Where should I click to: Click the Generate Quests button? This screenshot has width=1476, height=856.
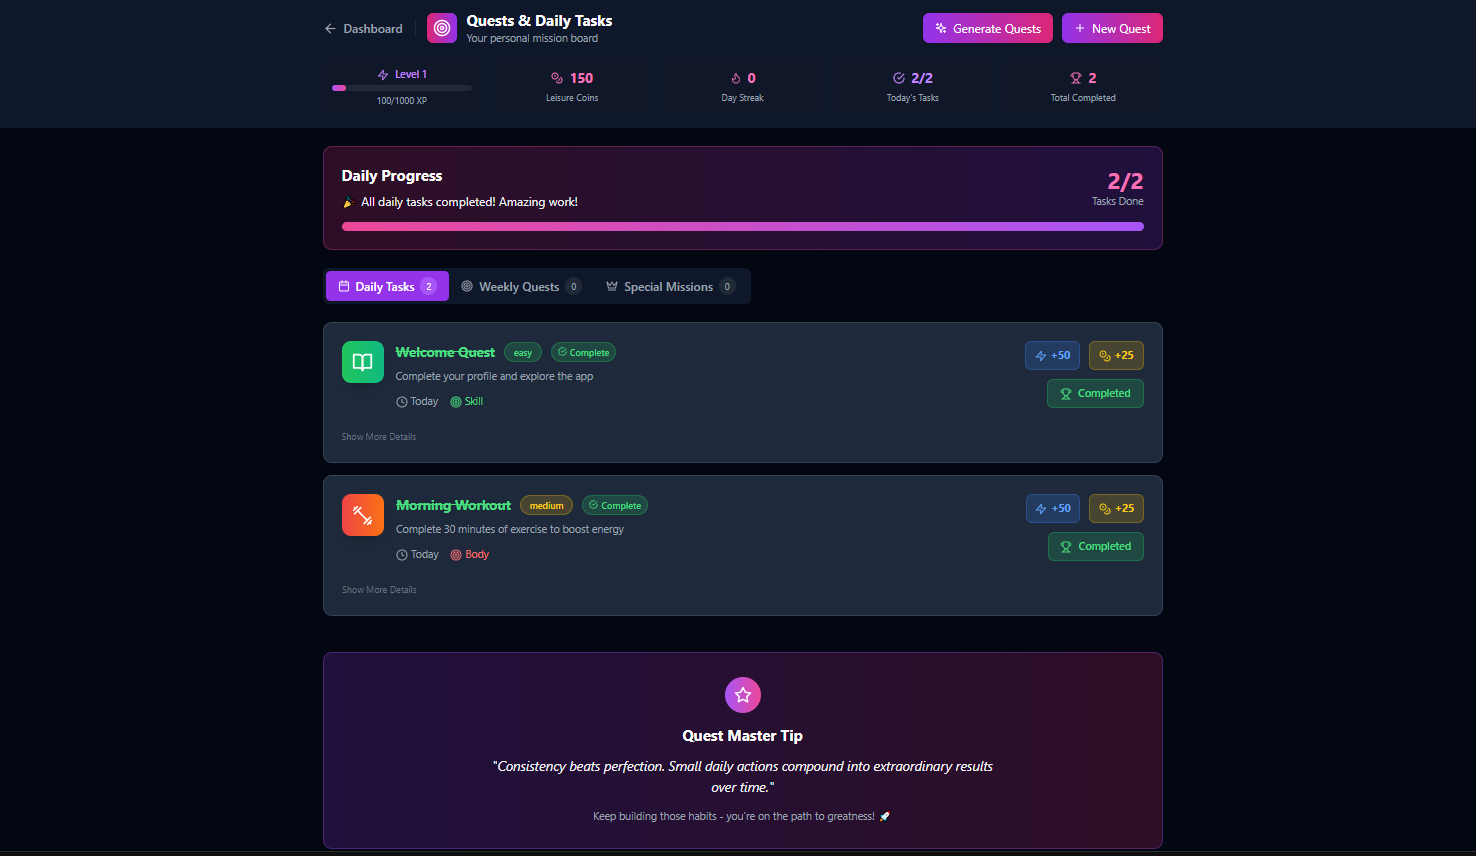coord(988,28)
